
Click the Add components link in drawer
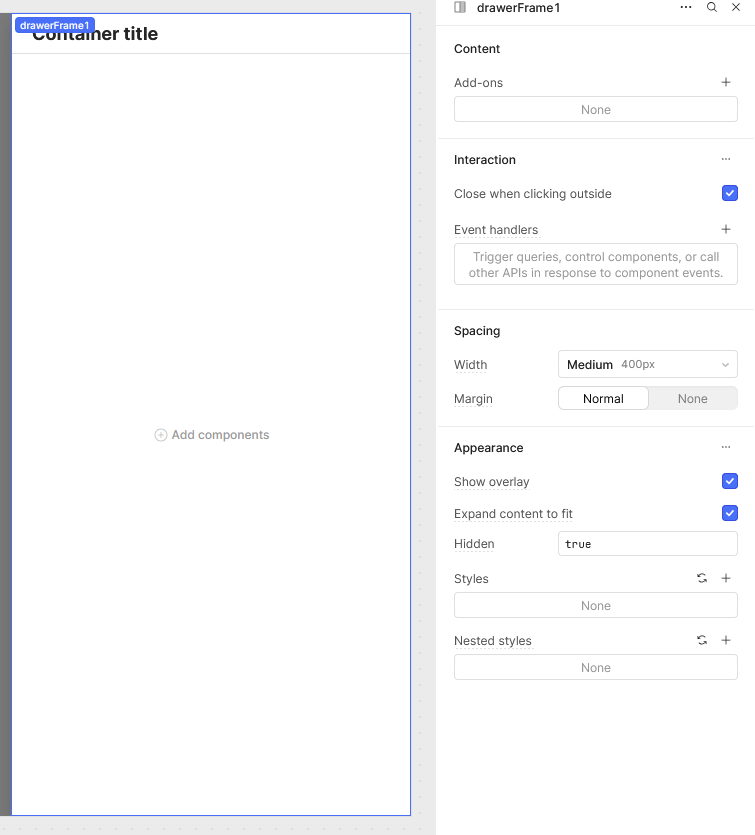coord(211,435)
